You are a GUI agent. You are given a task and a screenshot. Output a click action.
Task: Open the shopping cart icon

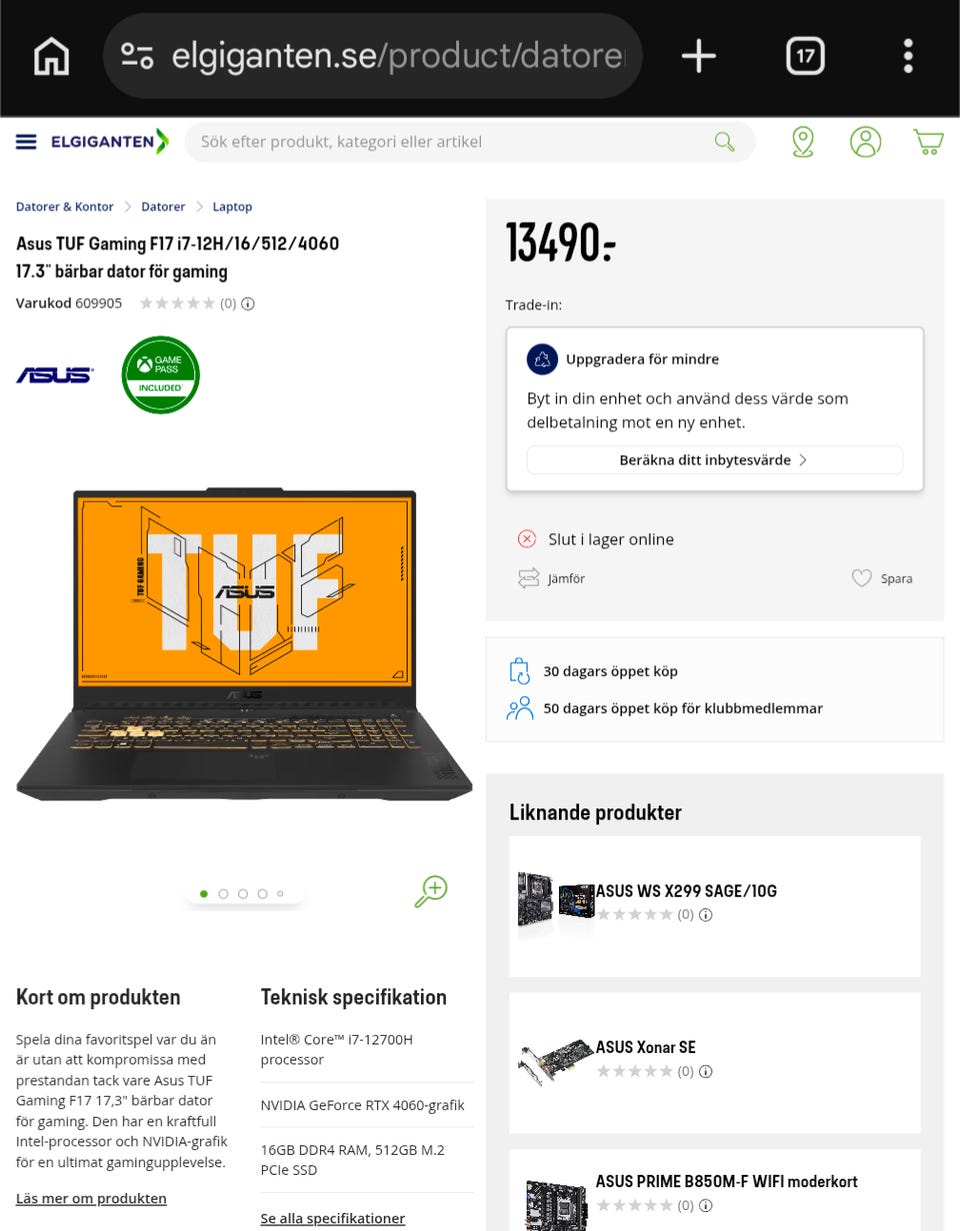(x=929, y=142)
